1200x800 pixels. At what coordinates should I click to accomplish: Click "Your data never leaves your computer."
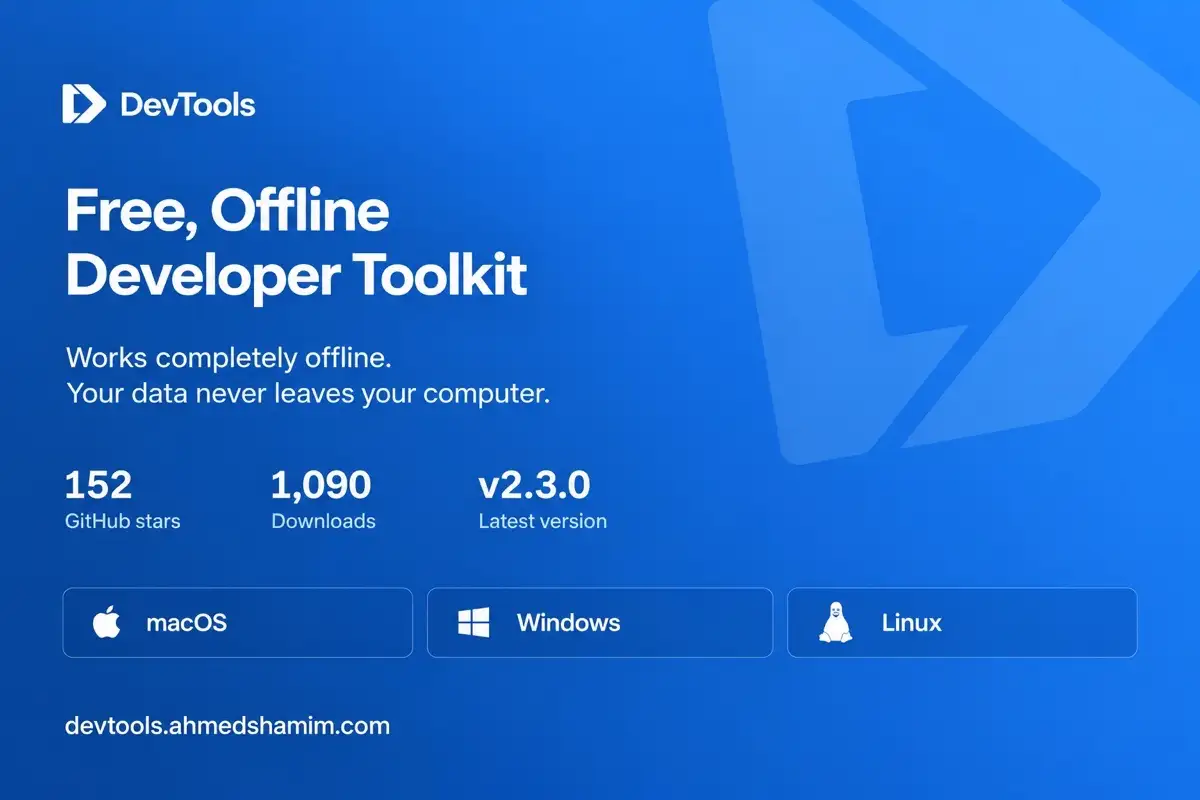[308, 393]
